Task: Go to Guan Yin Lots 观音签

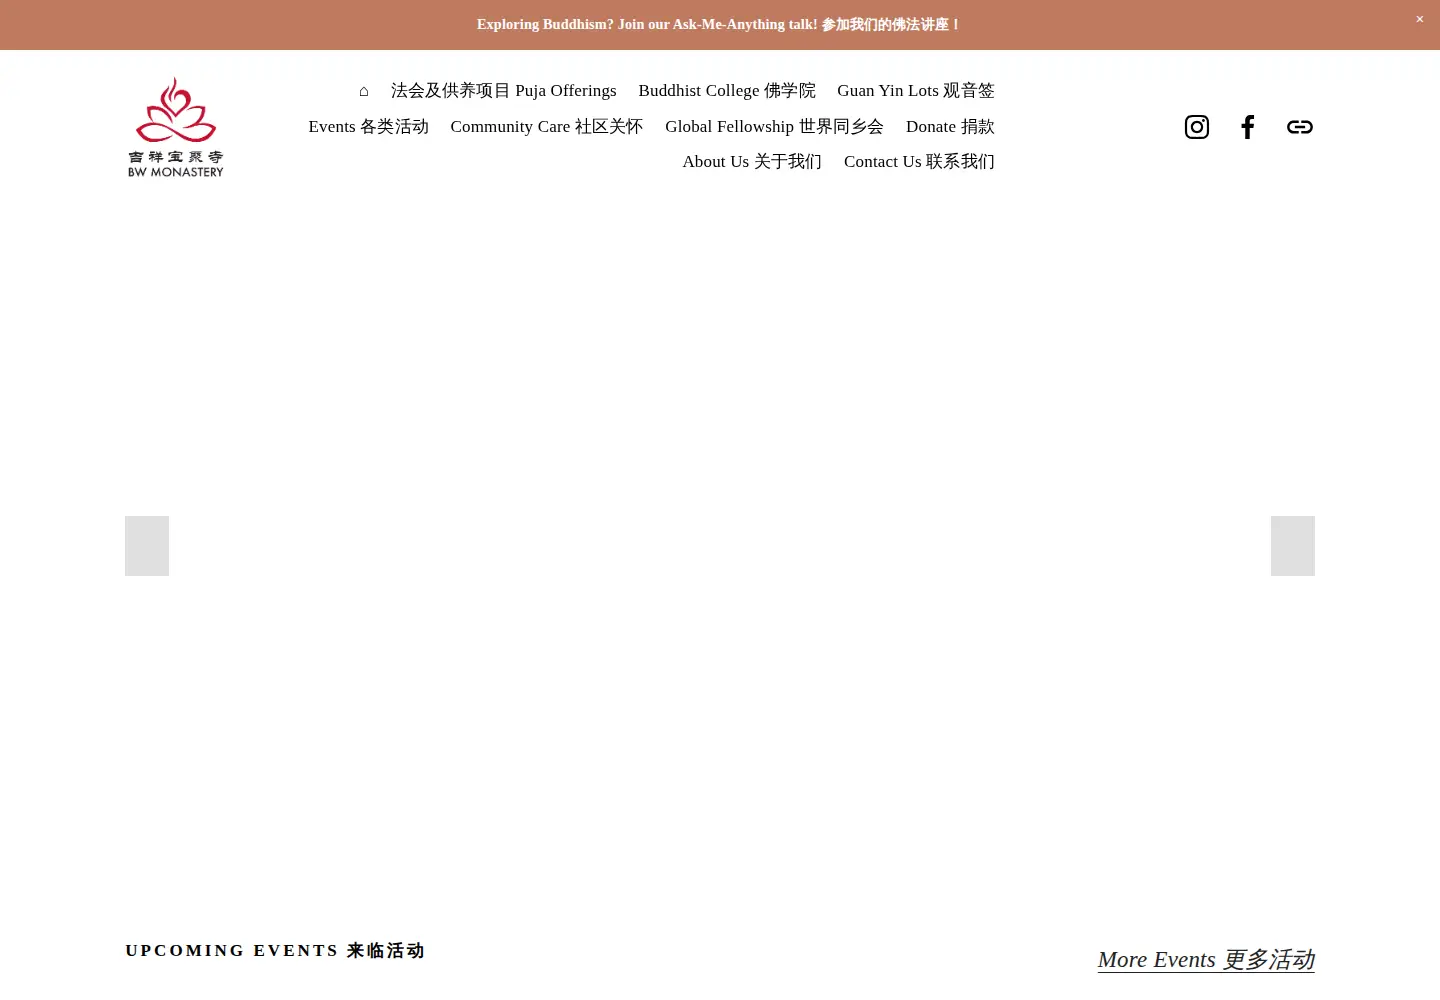Action: tap(916, 91)
